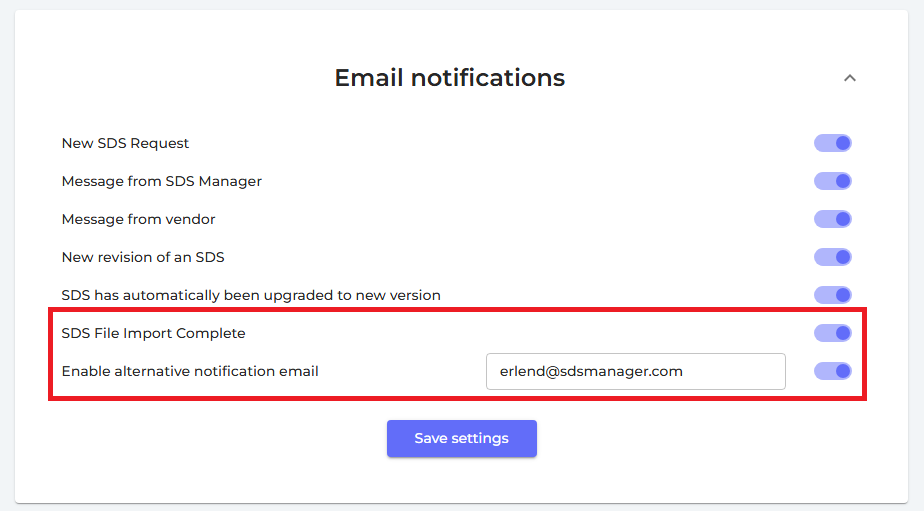Toggle alternative notification email switch
Screen dimensions: 924x511
[x=832, y=371]
